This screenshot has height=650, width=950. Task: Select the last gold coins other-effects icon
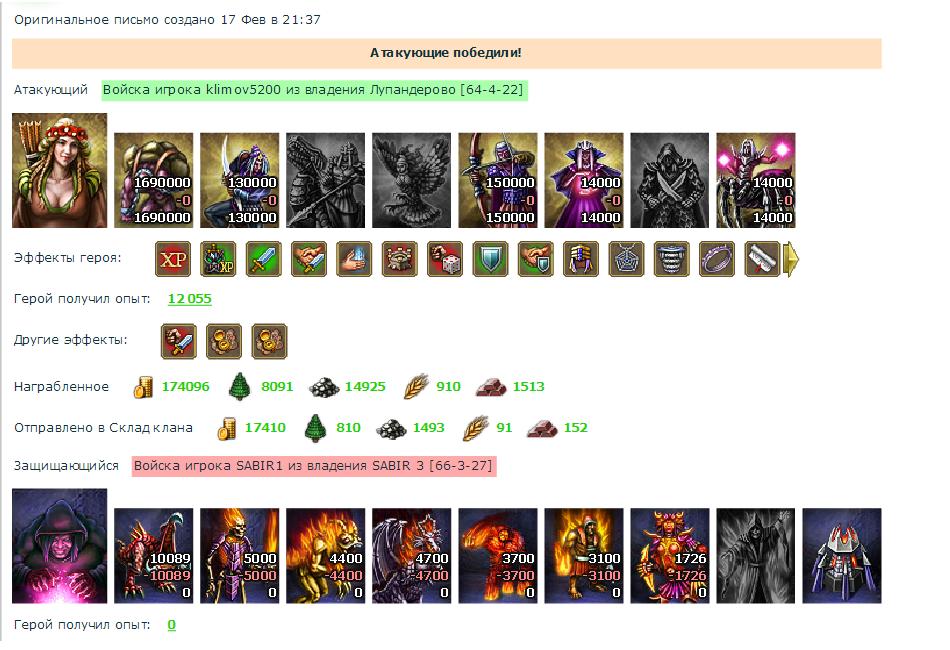pyautogui.click(x=270, y=342)
